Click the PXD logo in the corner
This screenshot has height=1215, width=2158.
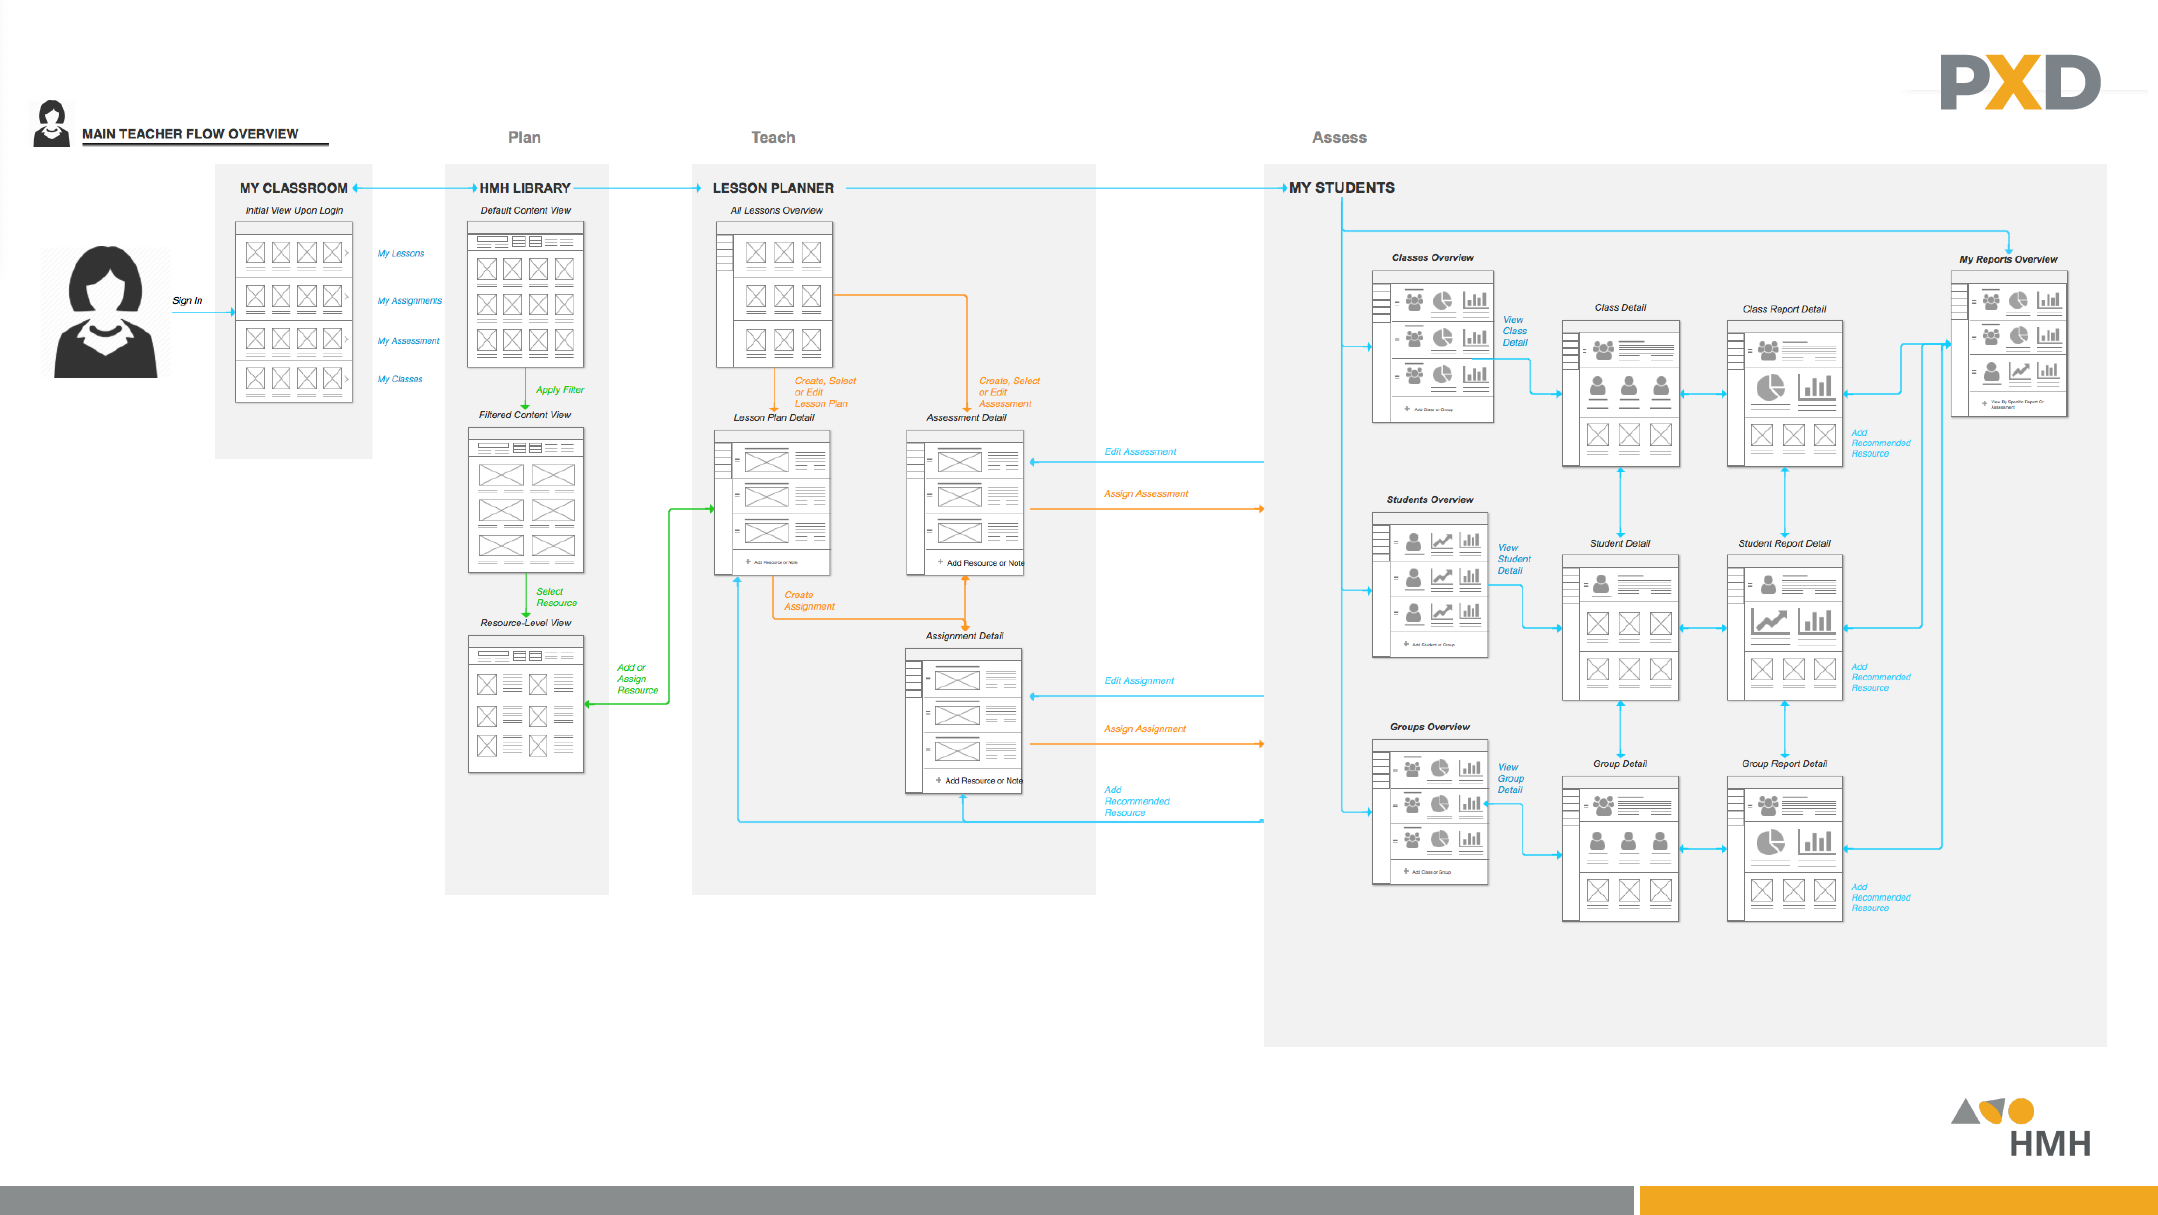click(2020, 83)
